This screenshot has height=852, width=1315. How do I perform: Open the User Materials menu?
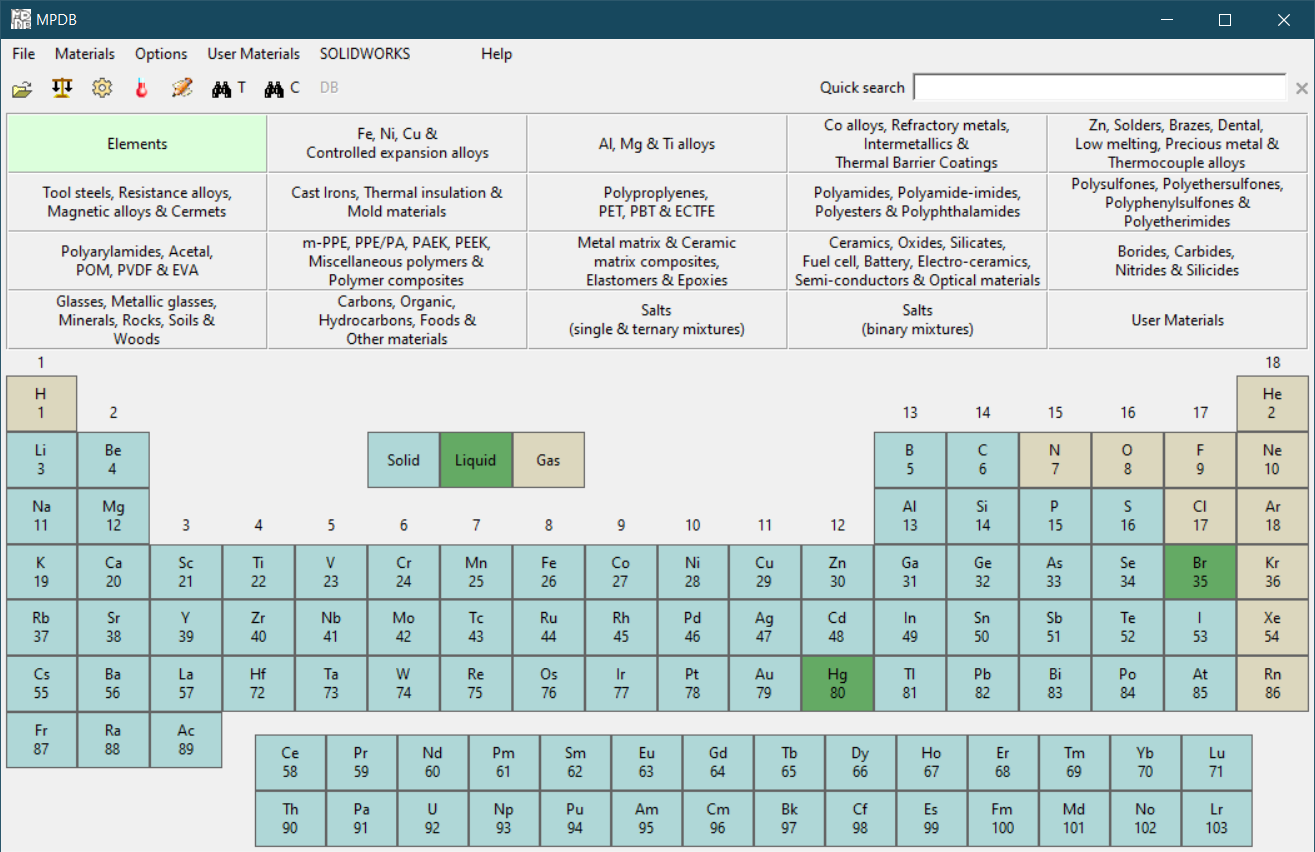pyautogui.click(x=253, y=54)
